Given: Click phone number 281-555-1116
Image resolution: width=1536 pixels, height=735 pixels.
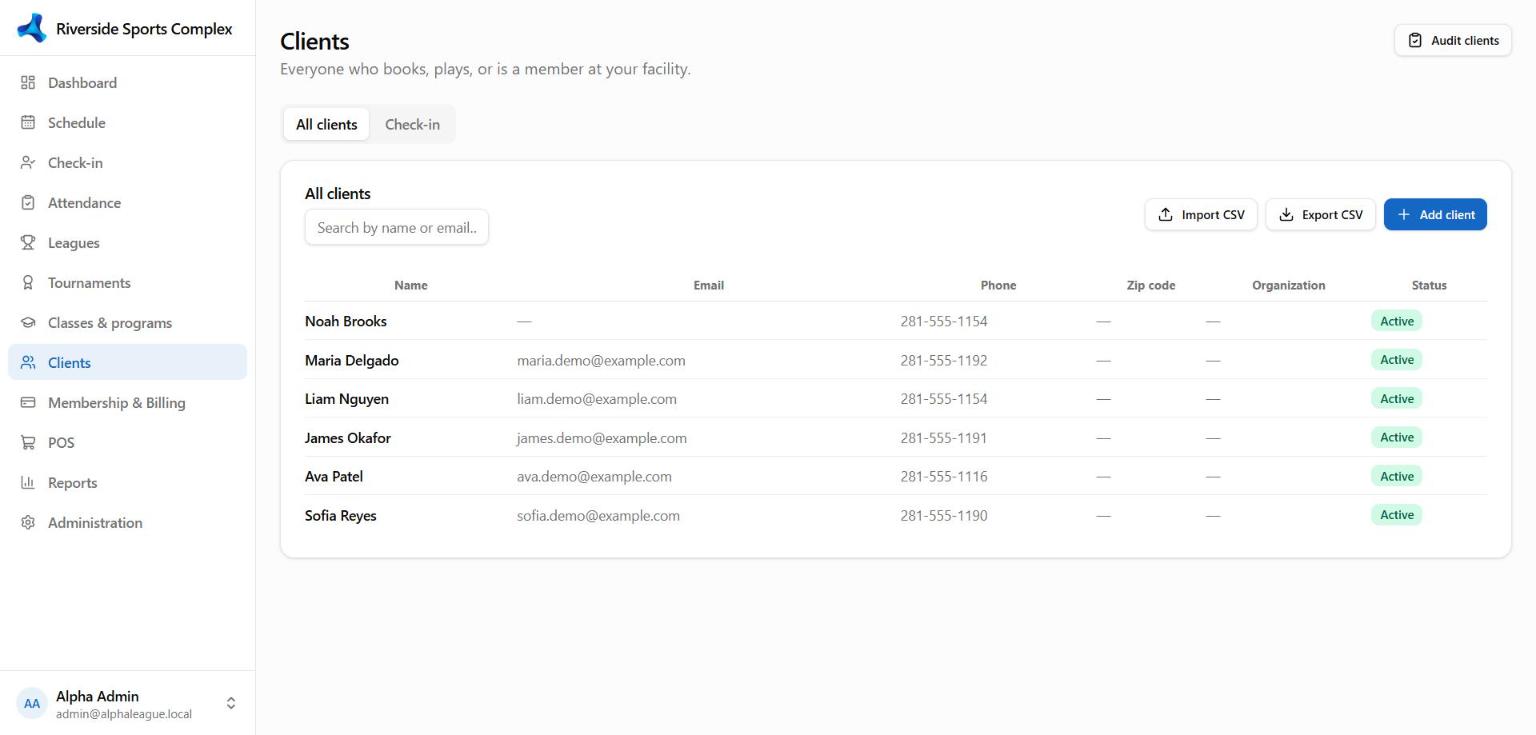Looking at the screenshot, I should coord(944,477).
